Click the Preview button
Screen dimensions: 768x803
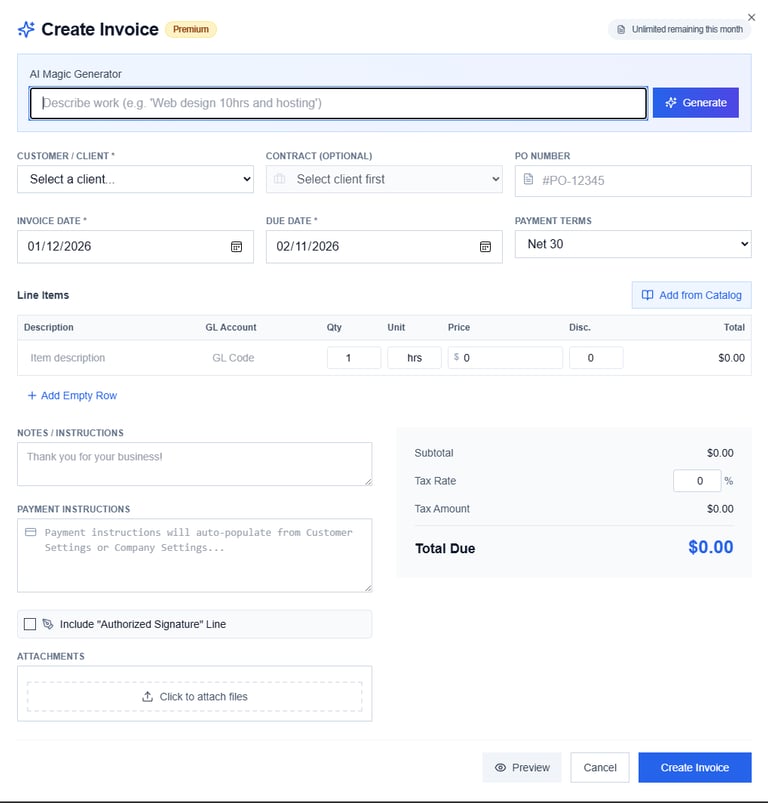(521, 767)
